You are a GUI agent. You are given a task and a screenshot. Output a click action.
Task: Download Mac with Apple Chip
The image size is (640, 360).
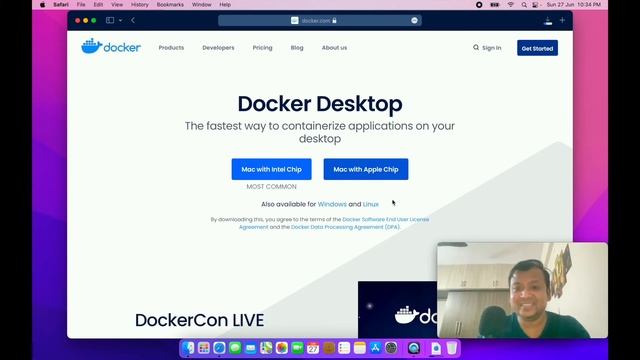click(366, 169)
